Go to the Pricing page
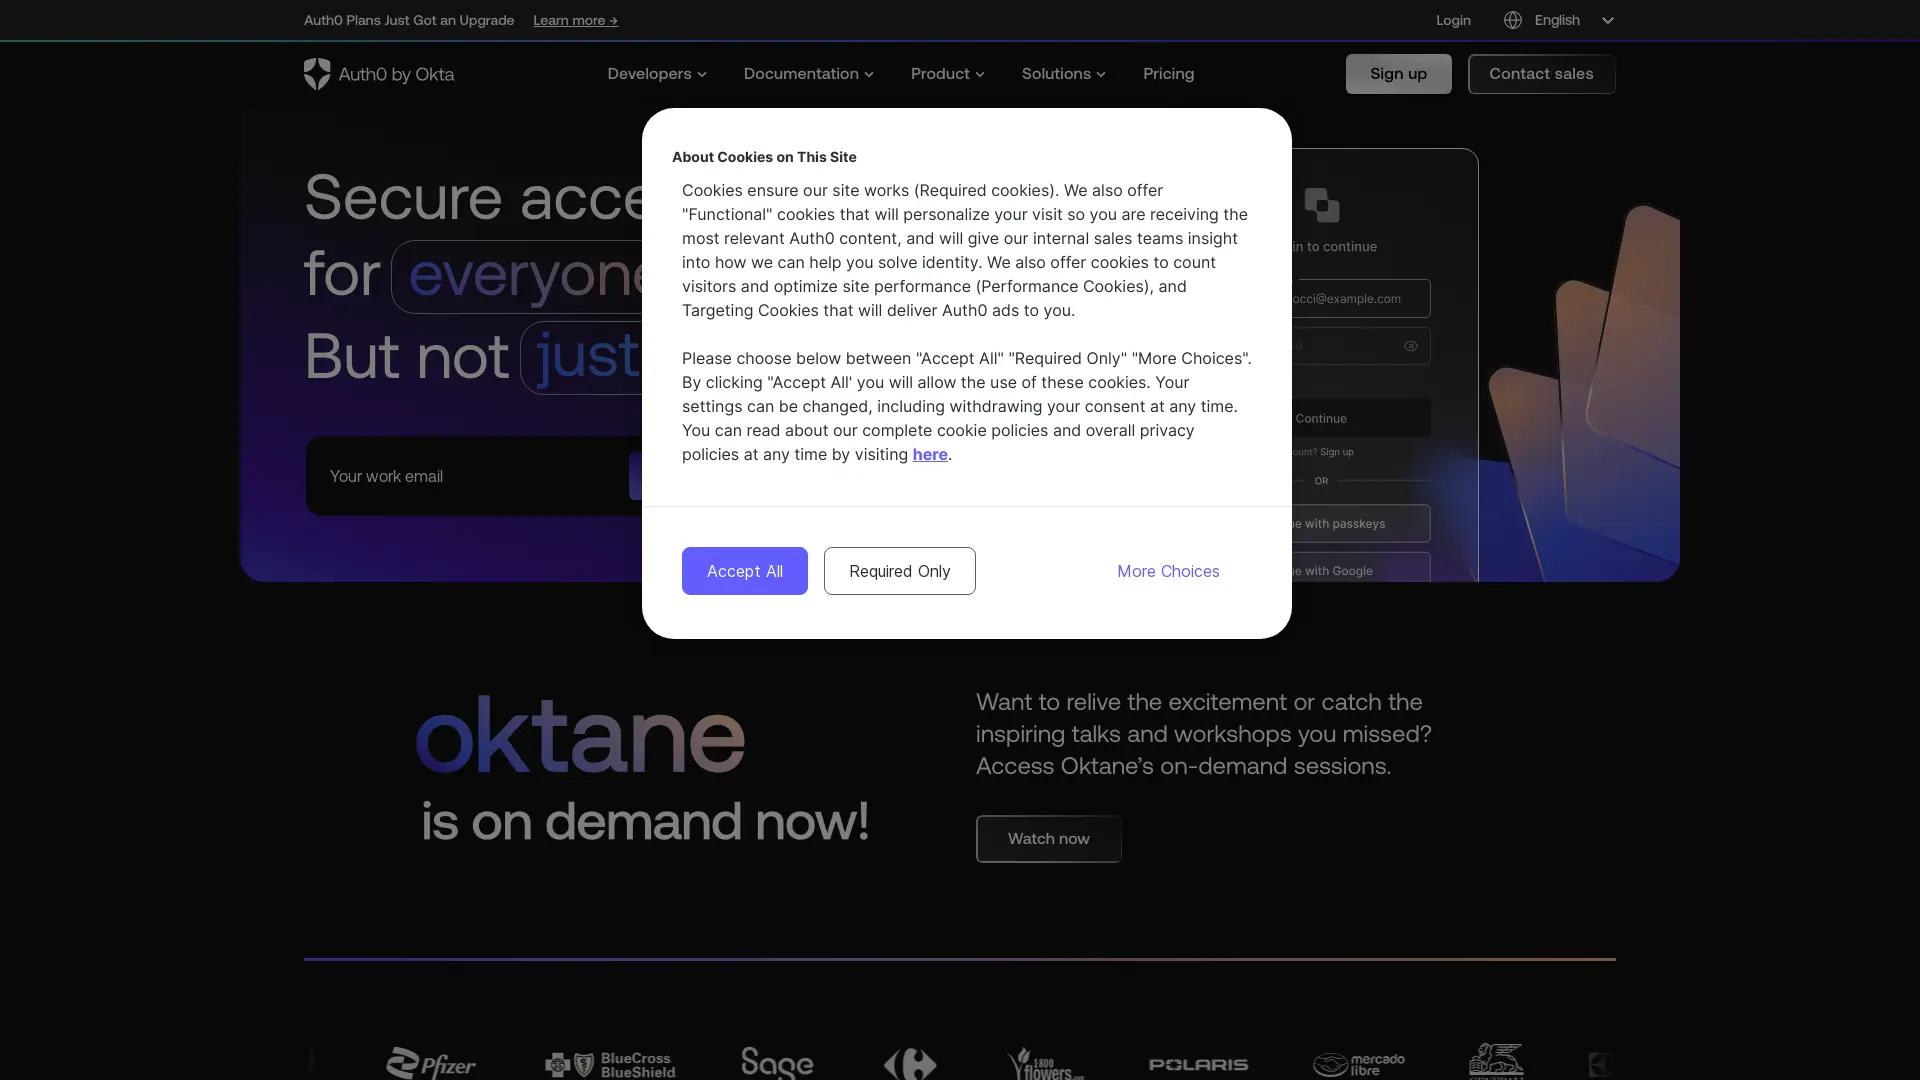This screenshot has width=1920, height=1080. tap(1168, 74)
